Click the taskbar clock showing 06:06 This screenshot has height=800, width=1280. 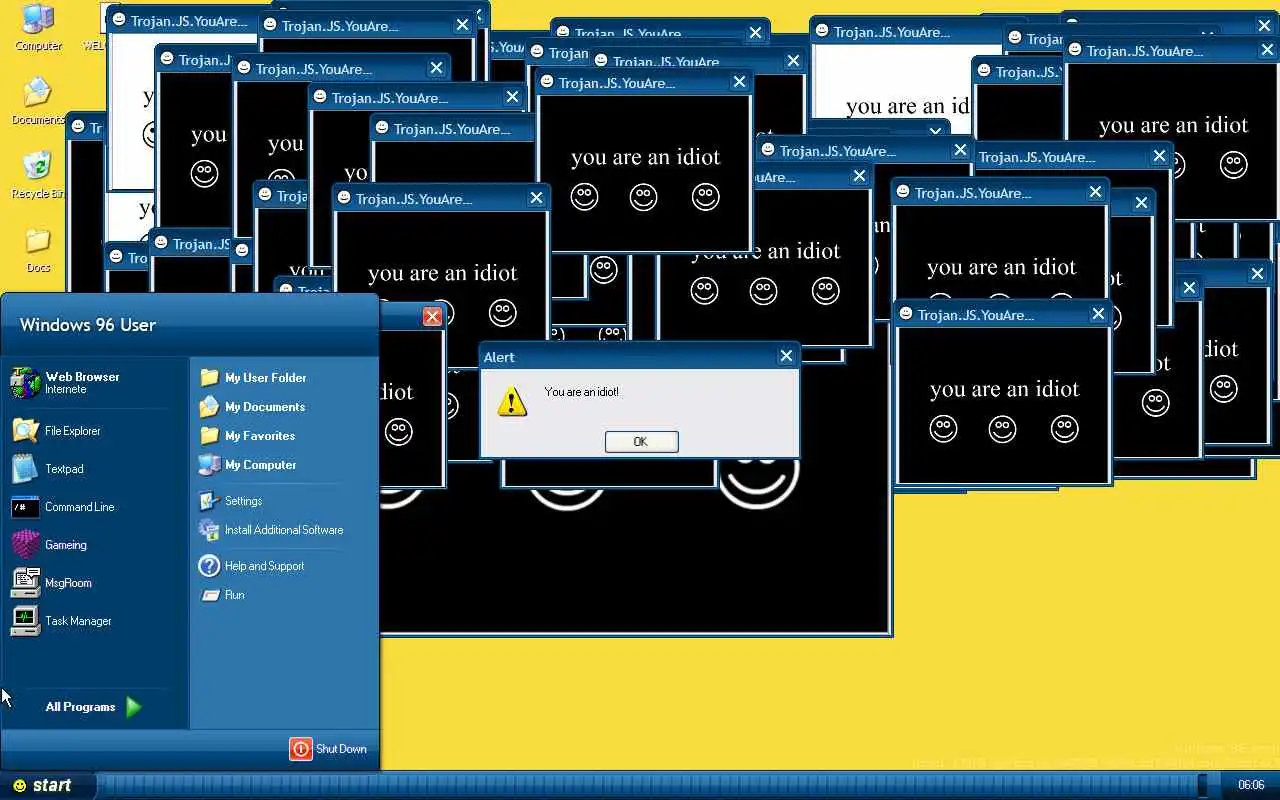[1251, 785]
